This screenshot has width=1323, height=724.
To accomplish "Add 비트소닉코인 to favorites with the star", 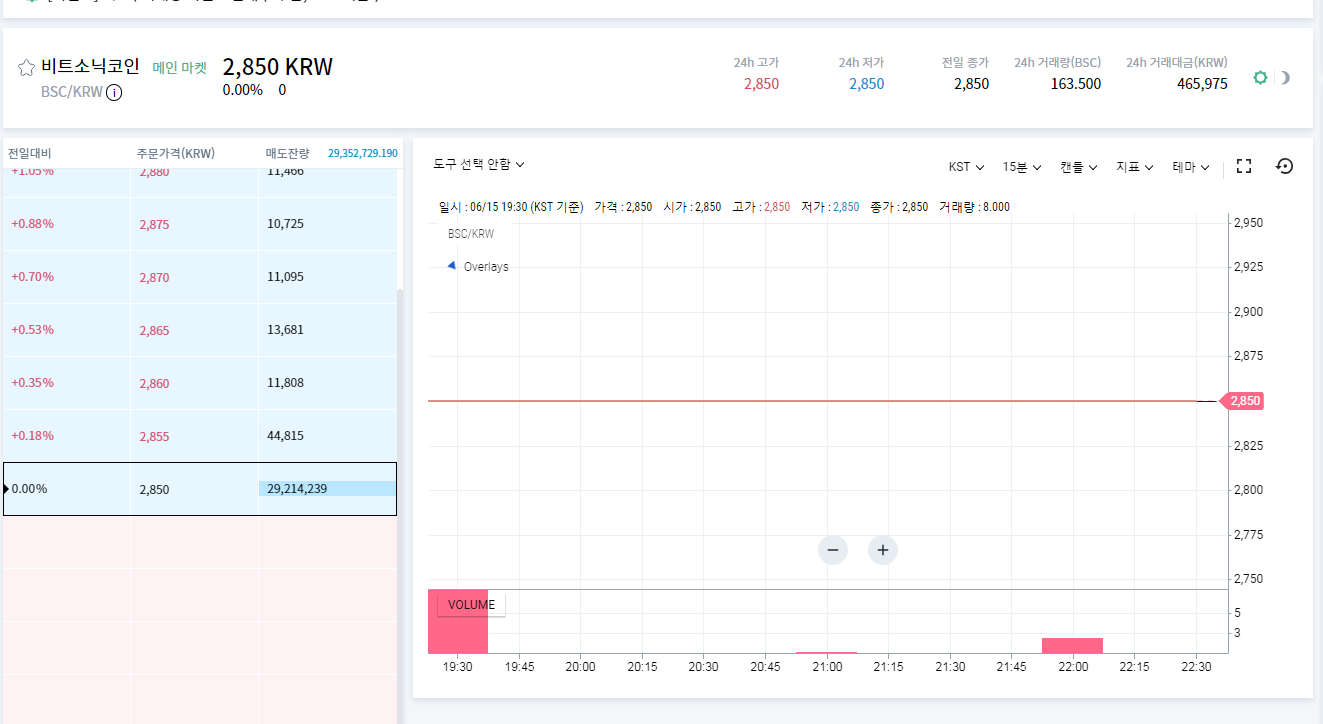I will [x=27, y=68].
